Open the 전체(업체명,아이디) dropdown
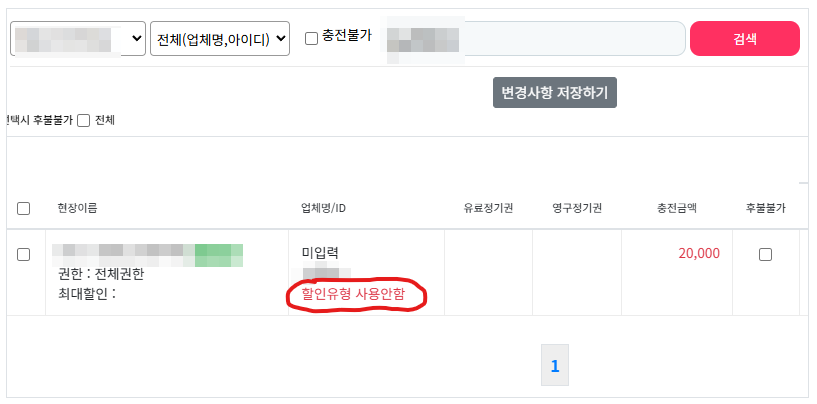This screenshot has height=404, width=817. (x=220, y=39)
